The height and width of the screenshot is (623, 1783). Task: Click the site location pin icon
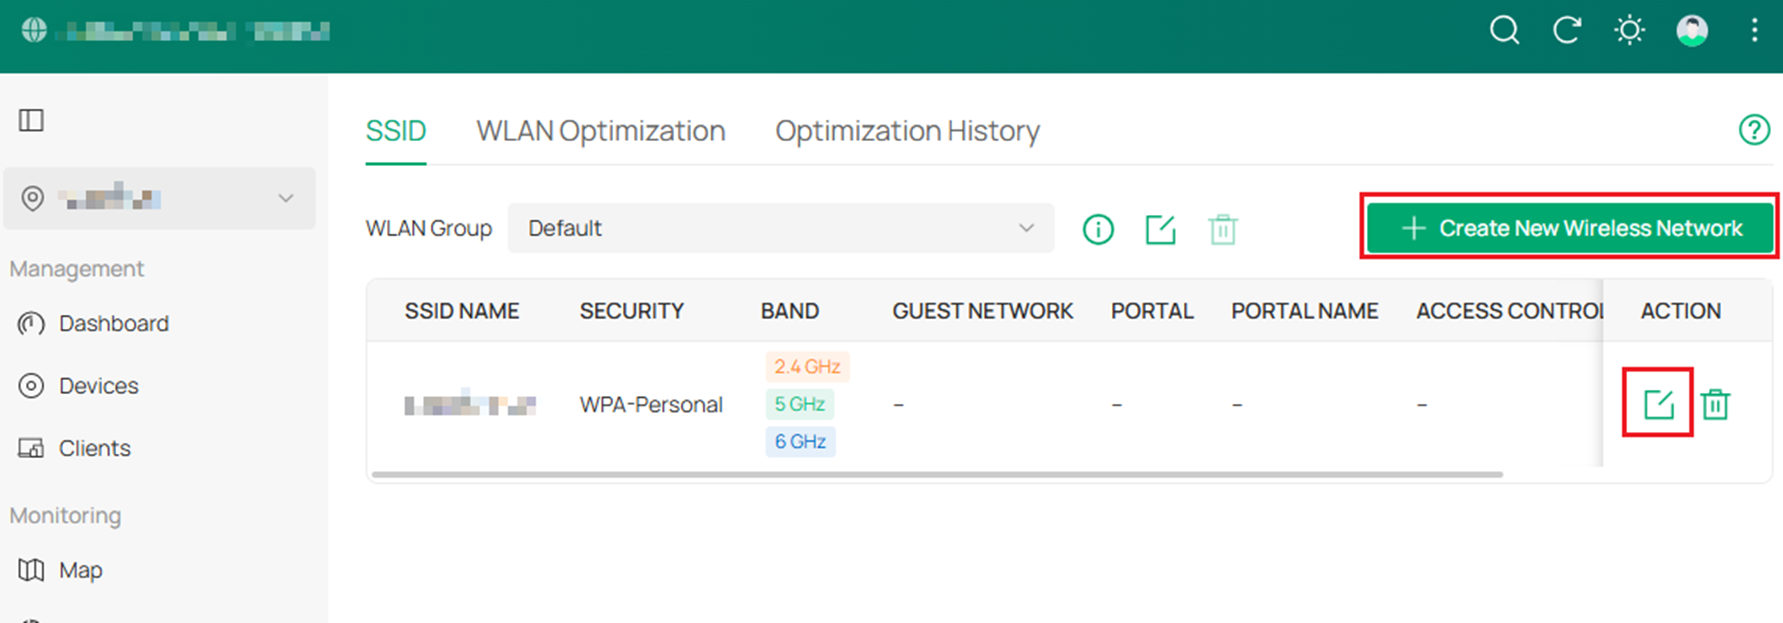(33, 198)
